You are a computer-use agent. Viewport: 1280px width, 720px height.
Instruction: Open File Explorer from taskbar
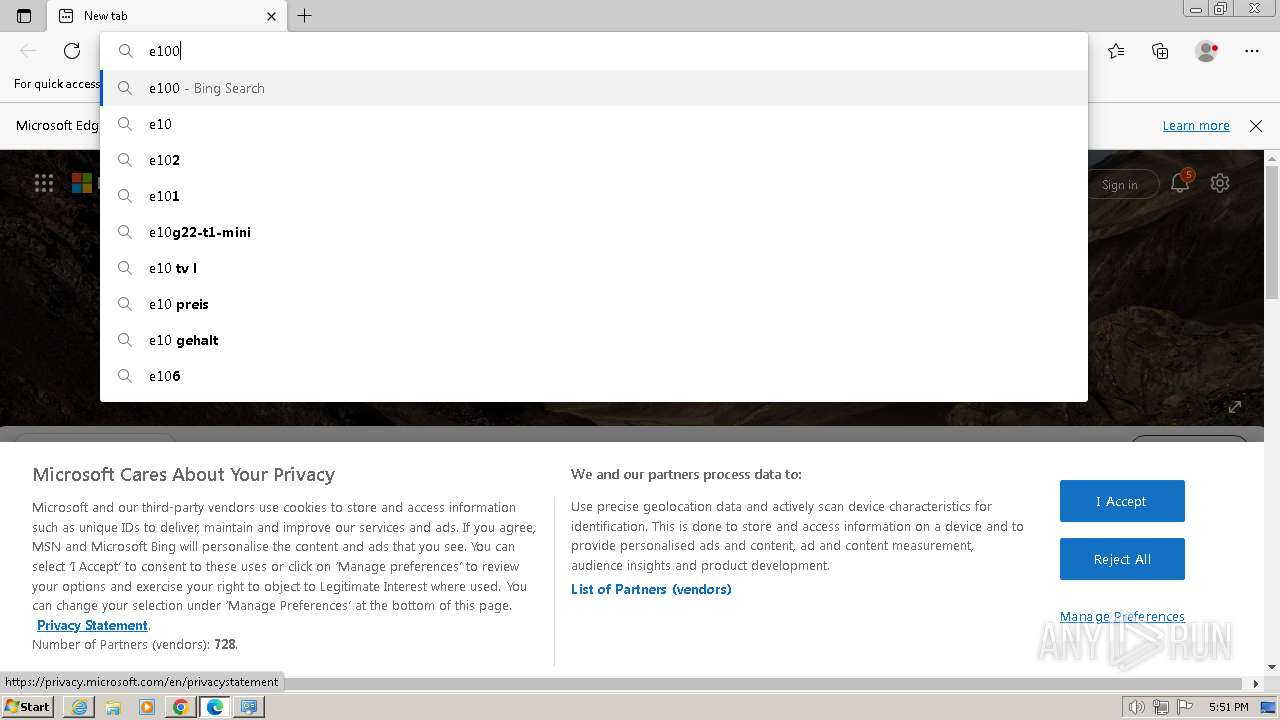113,707
